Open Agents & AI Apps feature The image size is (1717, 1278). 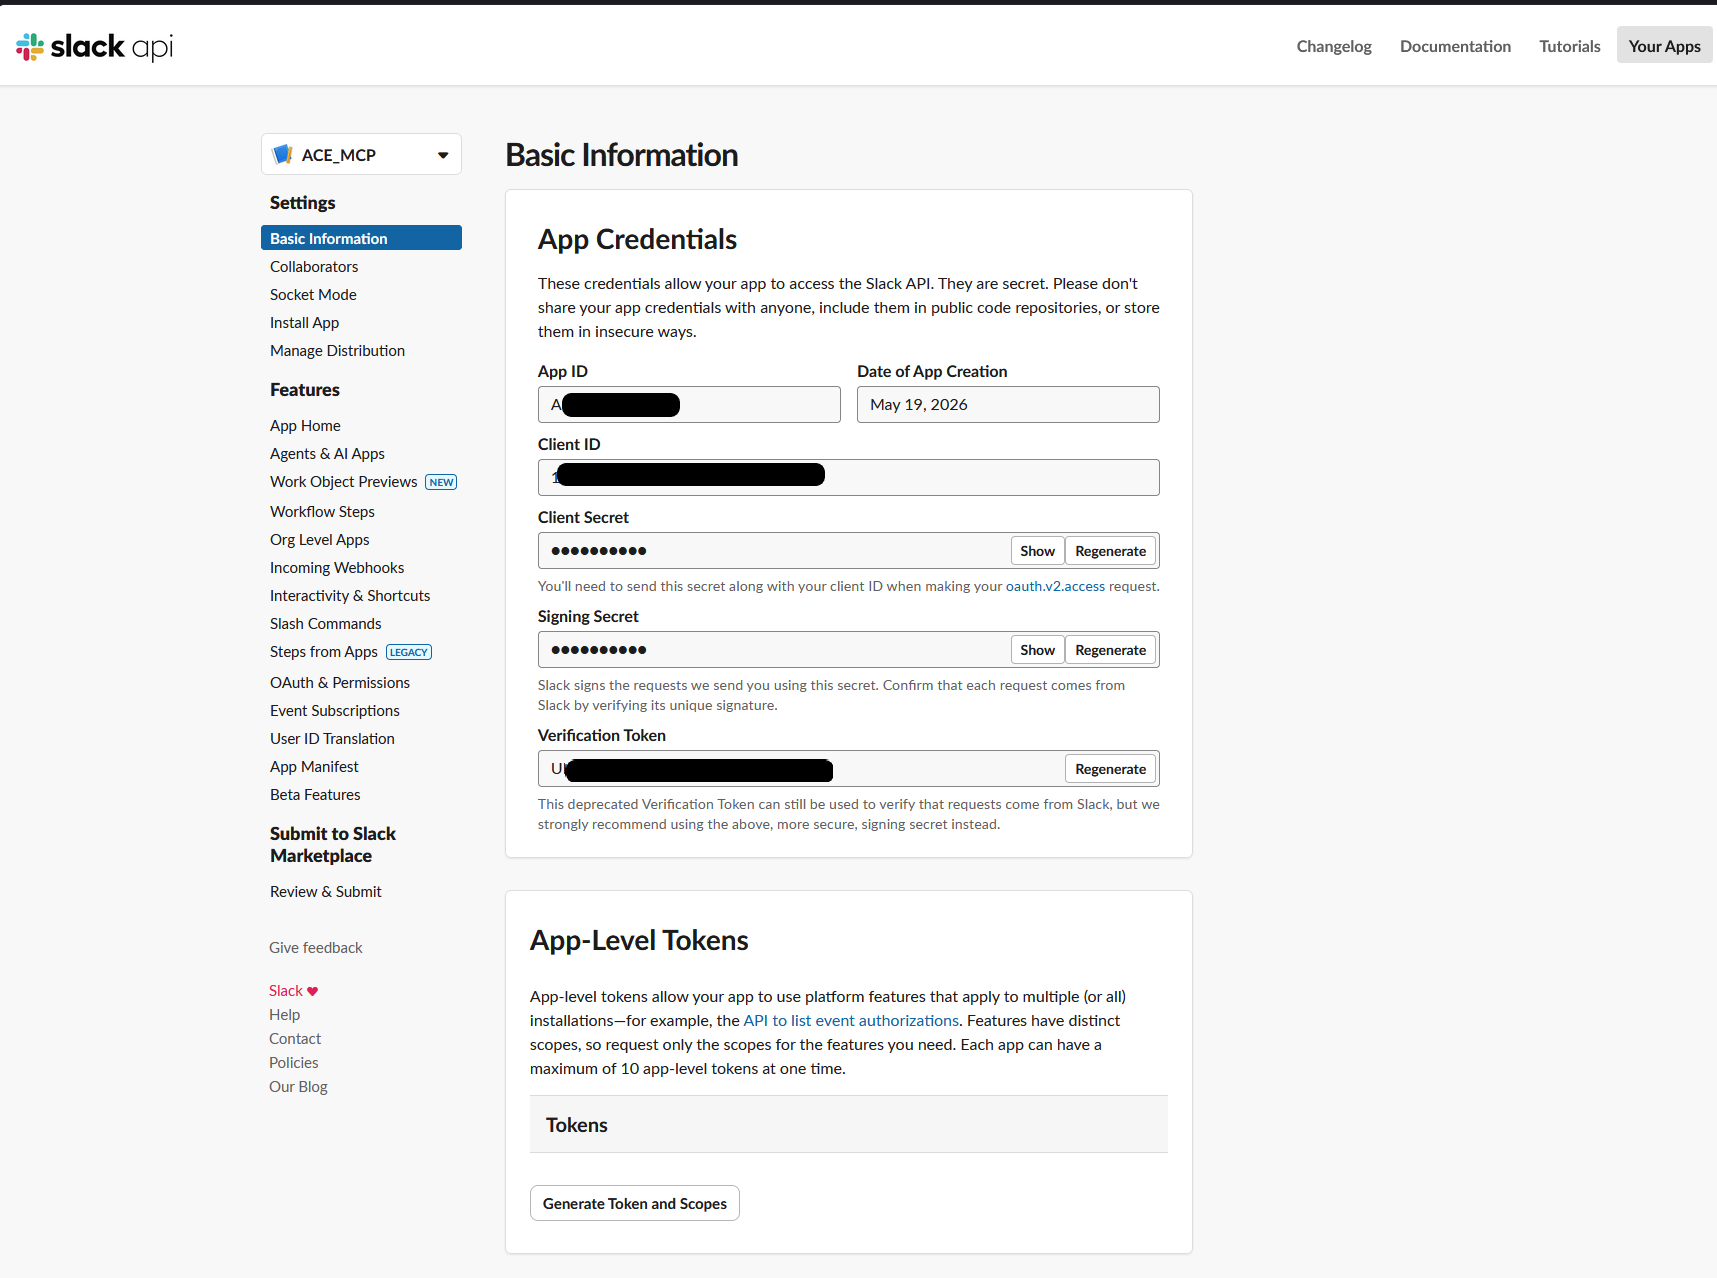pyautogui.click(x=327, y=453)
